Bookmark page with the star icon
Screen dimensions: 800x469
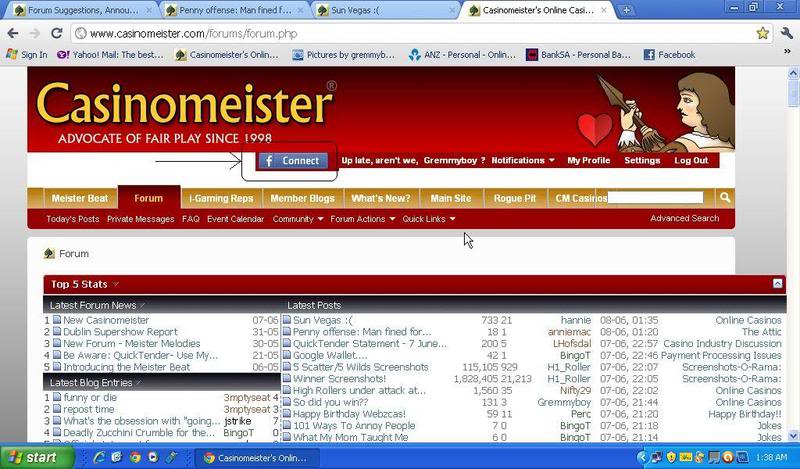762,34
